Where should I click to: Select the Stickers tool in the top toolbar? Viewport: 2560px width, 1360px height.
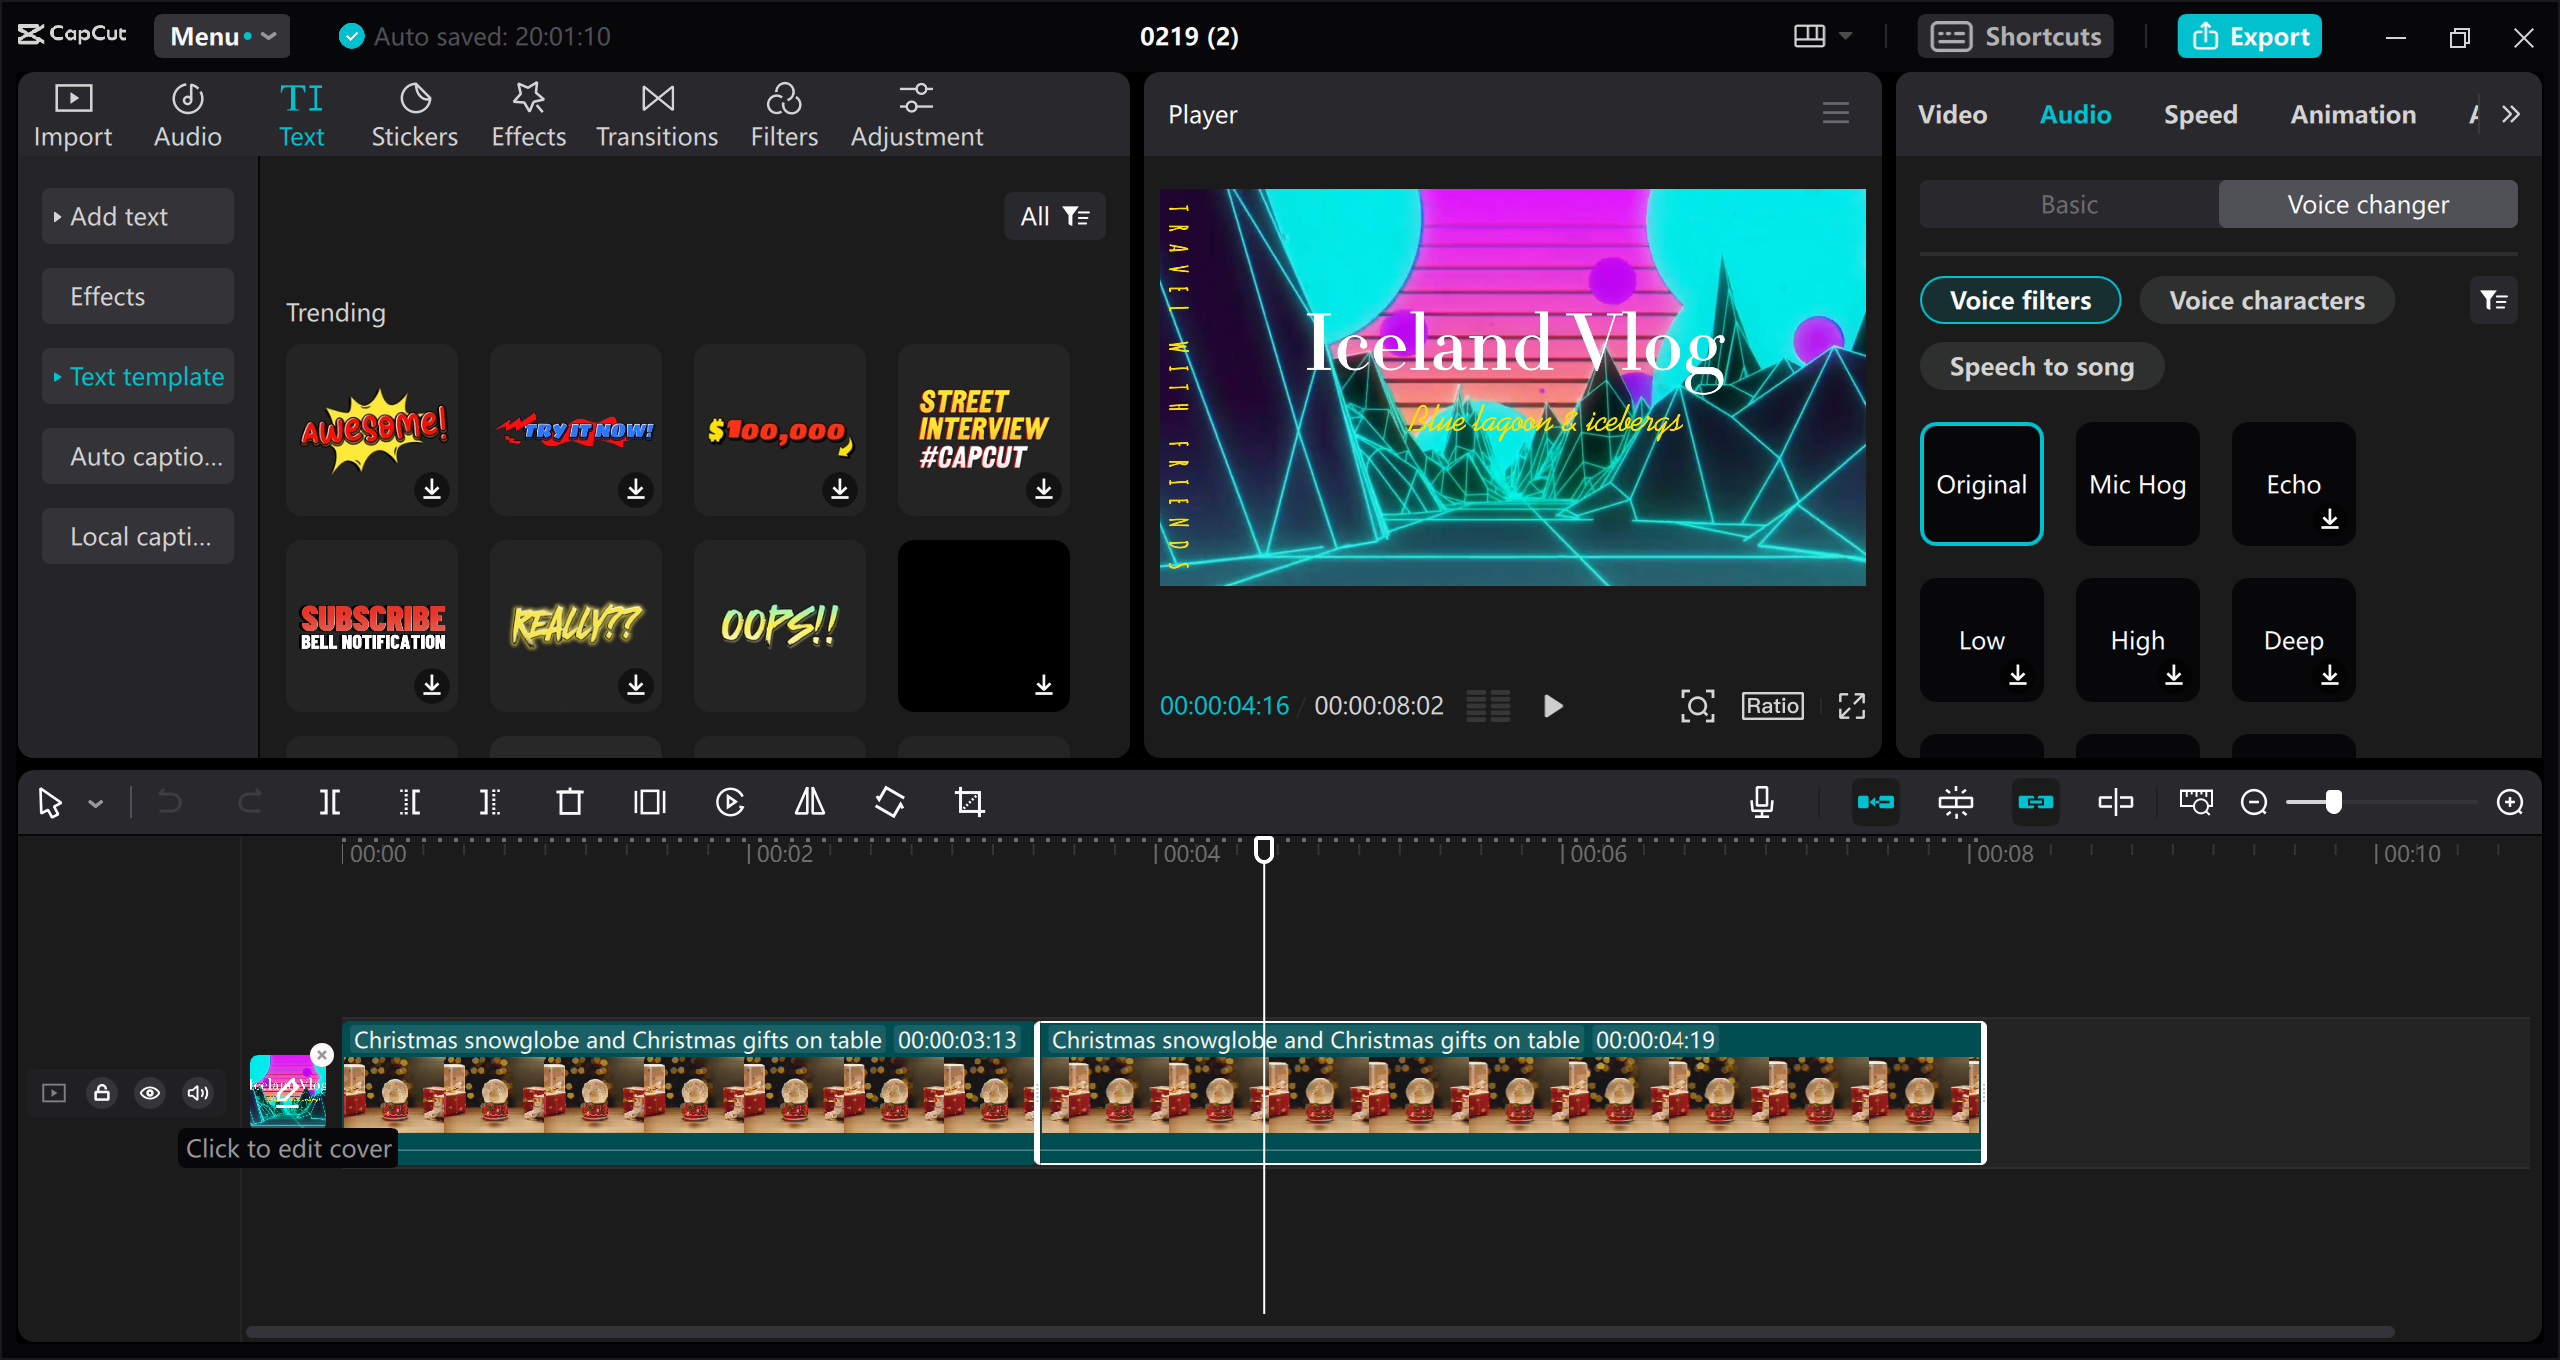(414, 112)
